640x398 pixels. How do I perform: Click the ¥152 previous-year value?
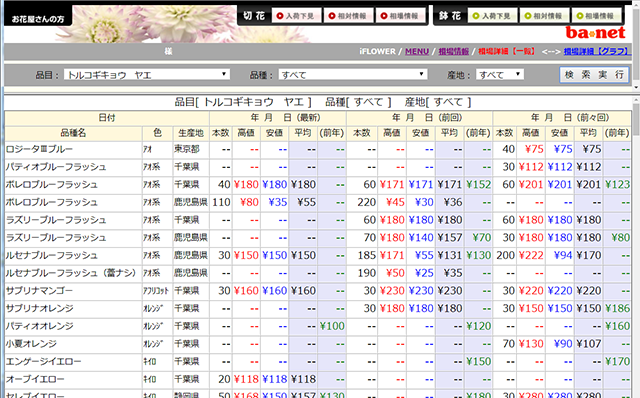pyautogui.click(x=478, y=185)
